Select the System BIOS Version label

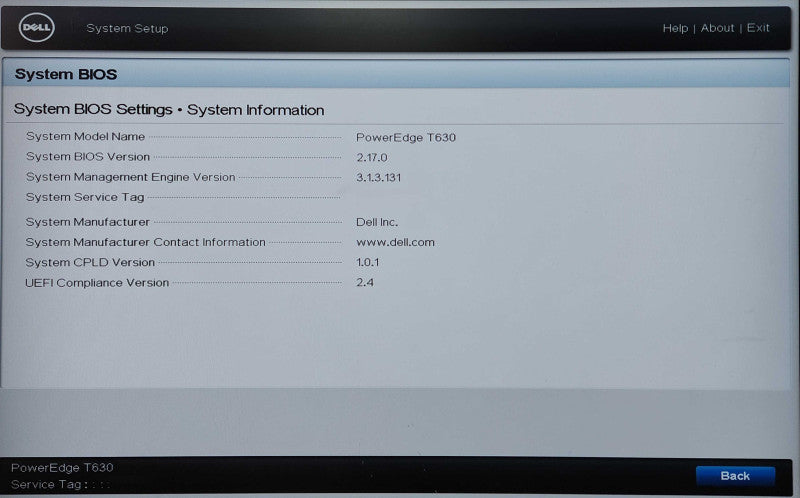(x=88, y=157)
